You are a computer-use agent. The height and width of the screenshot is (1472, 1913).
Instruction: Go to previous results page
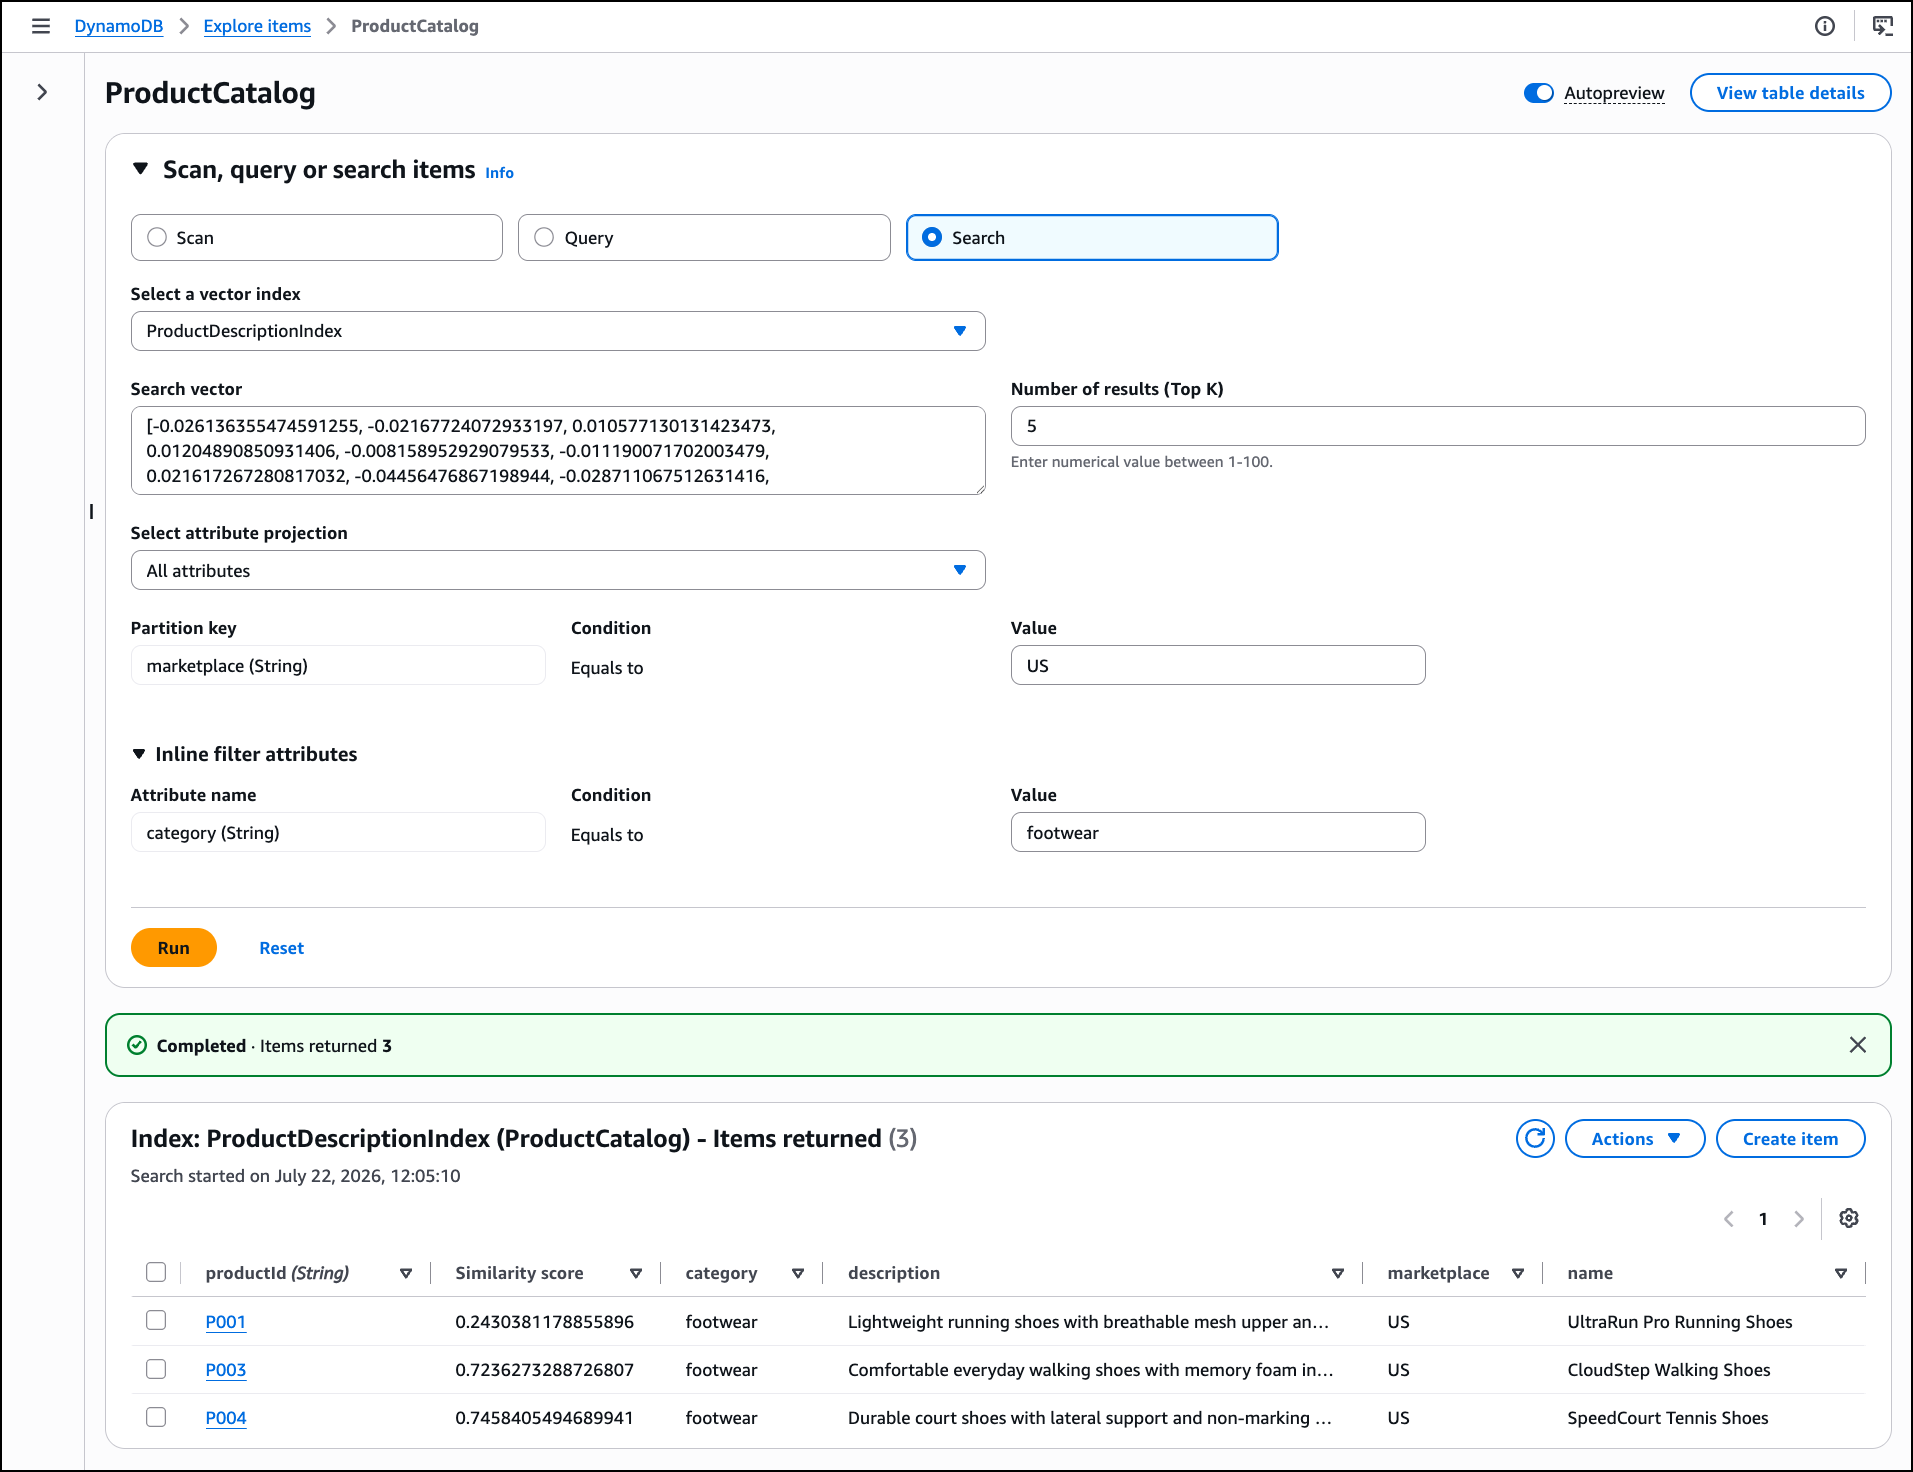click(x=1729, y=1219)
